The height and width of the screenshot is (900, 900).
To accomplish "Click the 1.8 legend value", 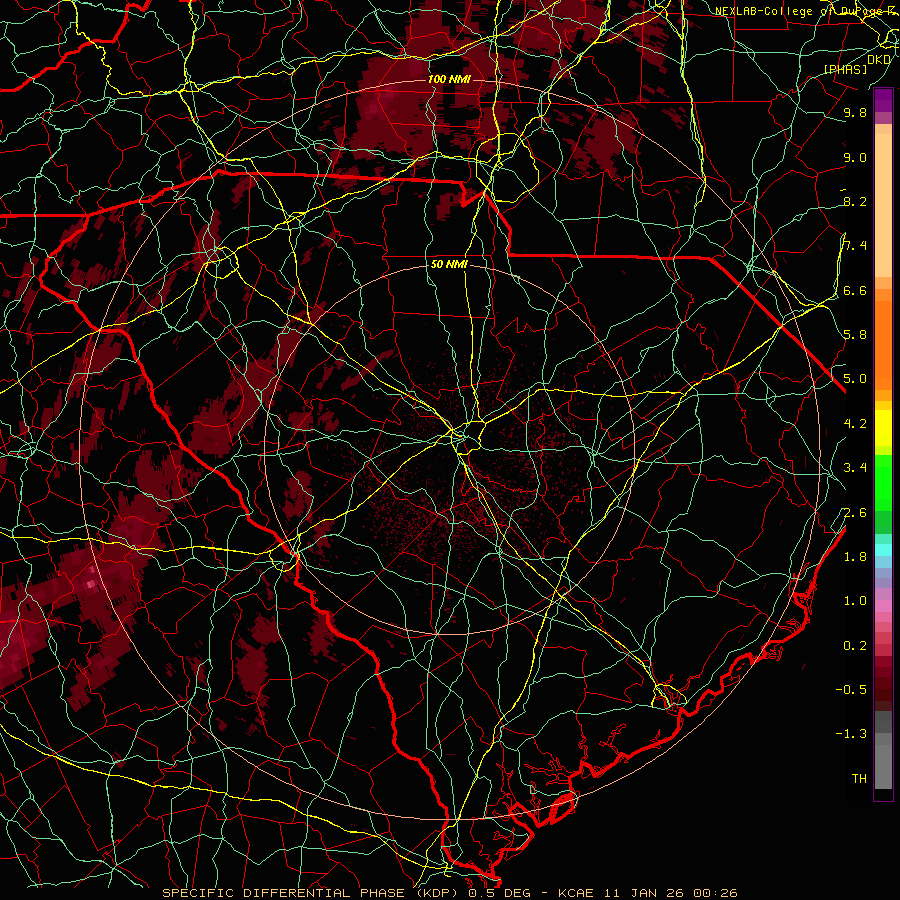I will tap(855, 557).
